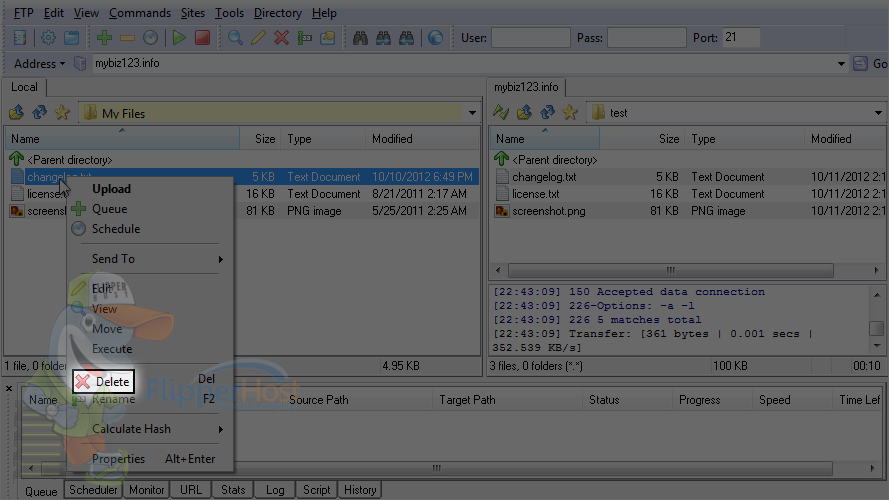This screenshot has height=500, width=889.
Task: Click the remote pane connect icon
Action: click(501, 112)
